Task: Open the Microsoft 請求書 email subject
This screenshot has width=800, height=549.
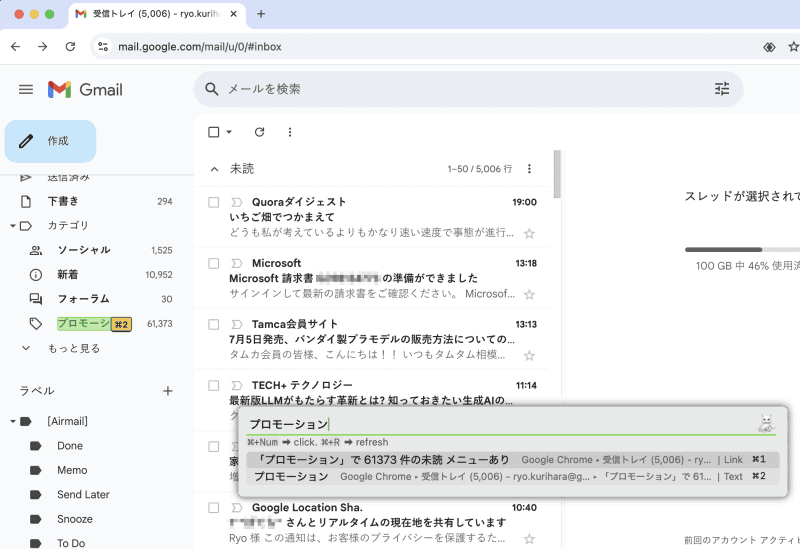Action: [354, 279]
